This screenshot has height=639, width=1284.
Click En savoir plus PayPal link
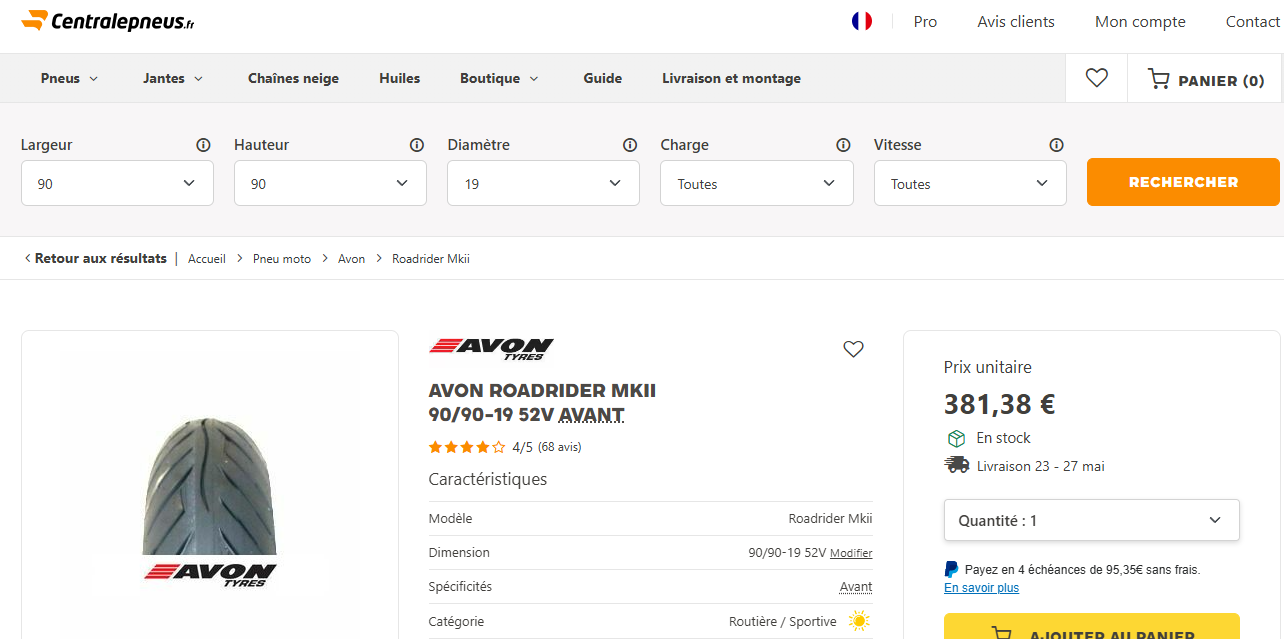coord(982,588)
